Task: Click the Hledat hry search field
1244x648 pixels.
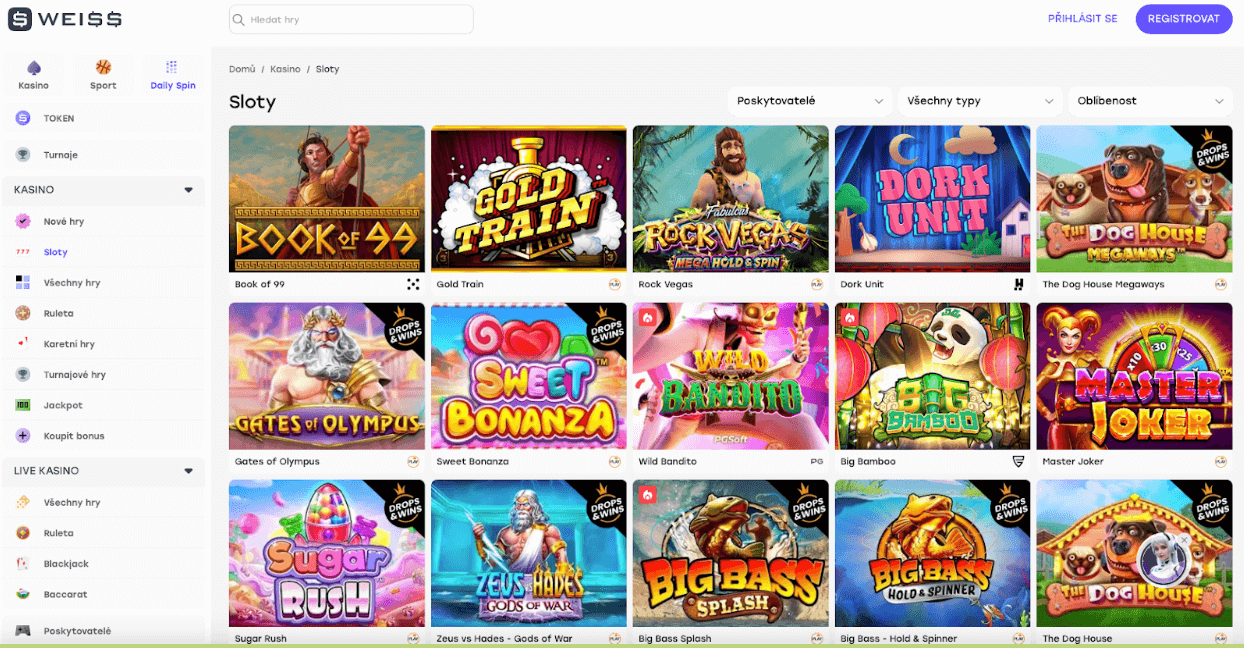Action: coord(350,19)
